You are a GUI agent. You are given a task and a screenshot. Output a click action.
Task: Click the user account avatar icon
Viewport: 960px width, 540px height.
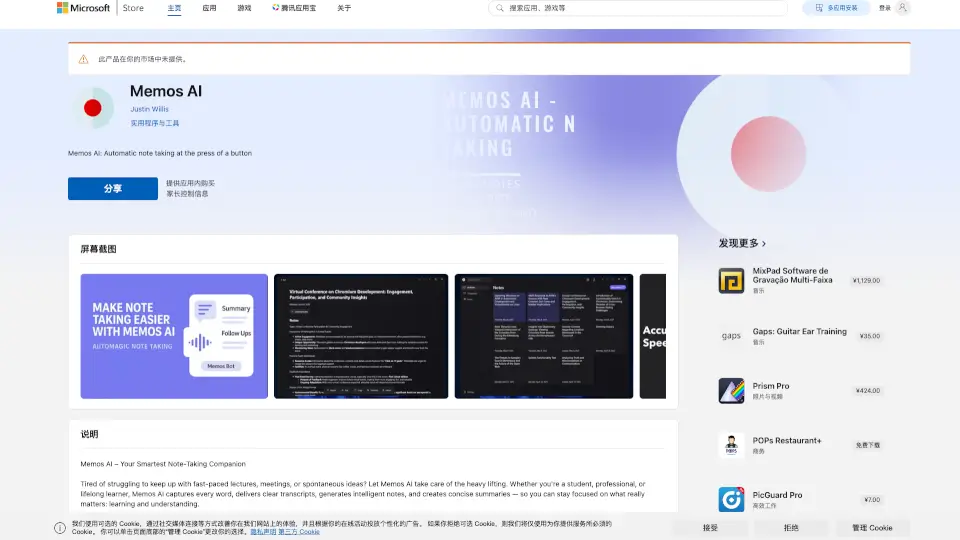903,8
